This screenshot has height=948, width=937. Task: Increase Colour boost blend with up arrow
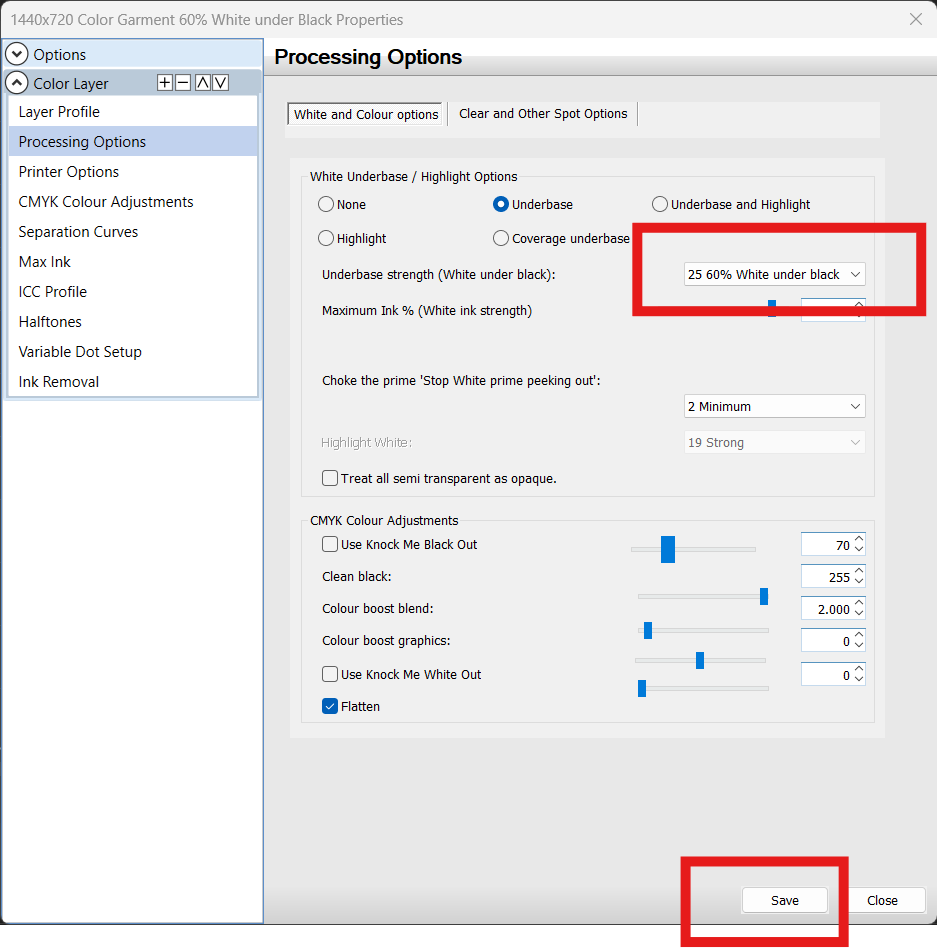click(859, 603)
